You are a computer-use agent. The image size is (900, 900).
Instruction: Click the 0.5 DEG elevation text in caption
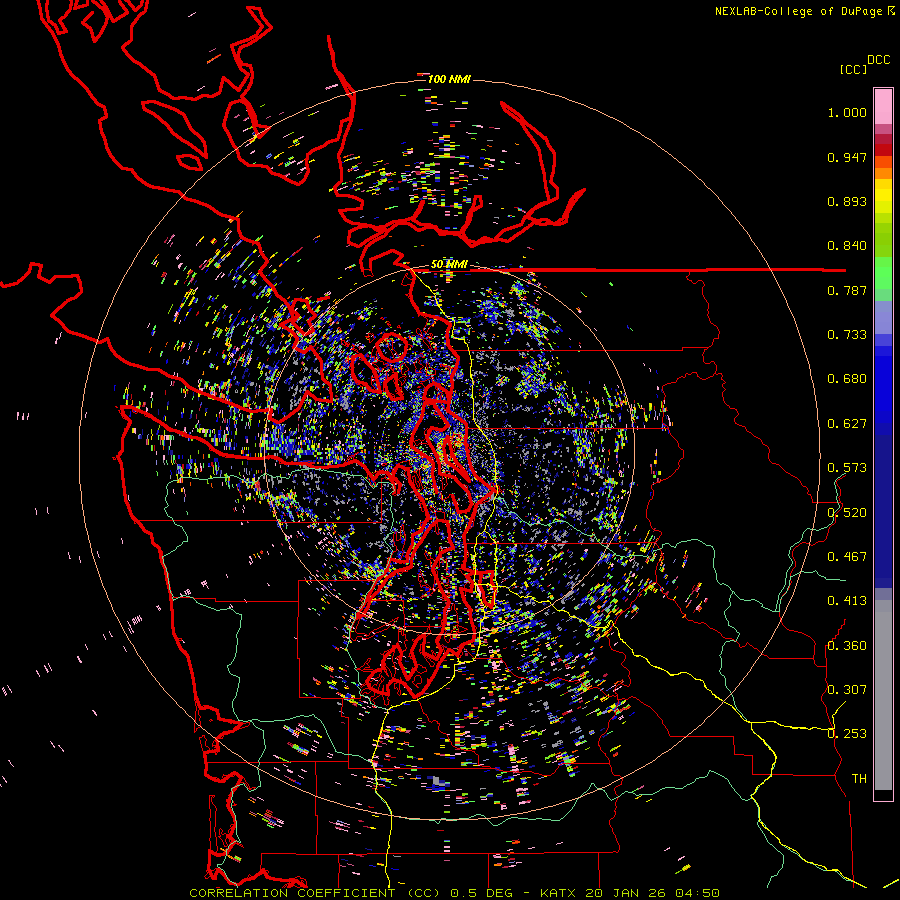click(x=482, y=893)
